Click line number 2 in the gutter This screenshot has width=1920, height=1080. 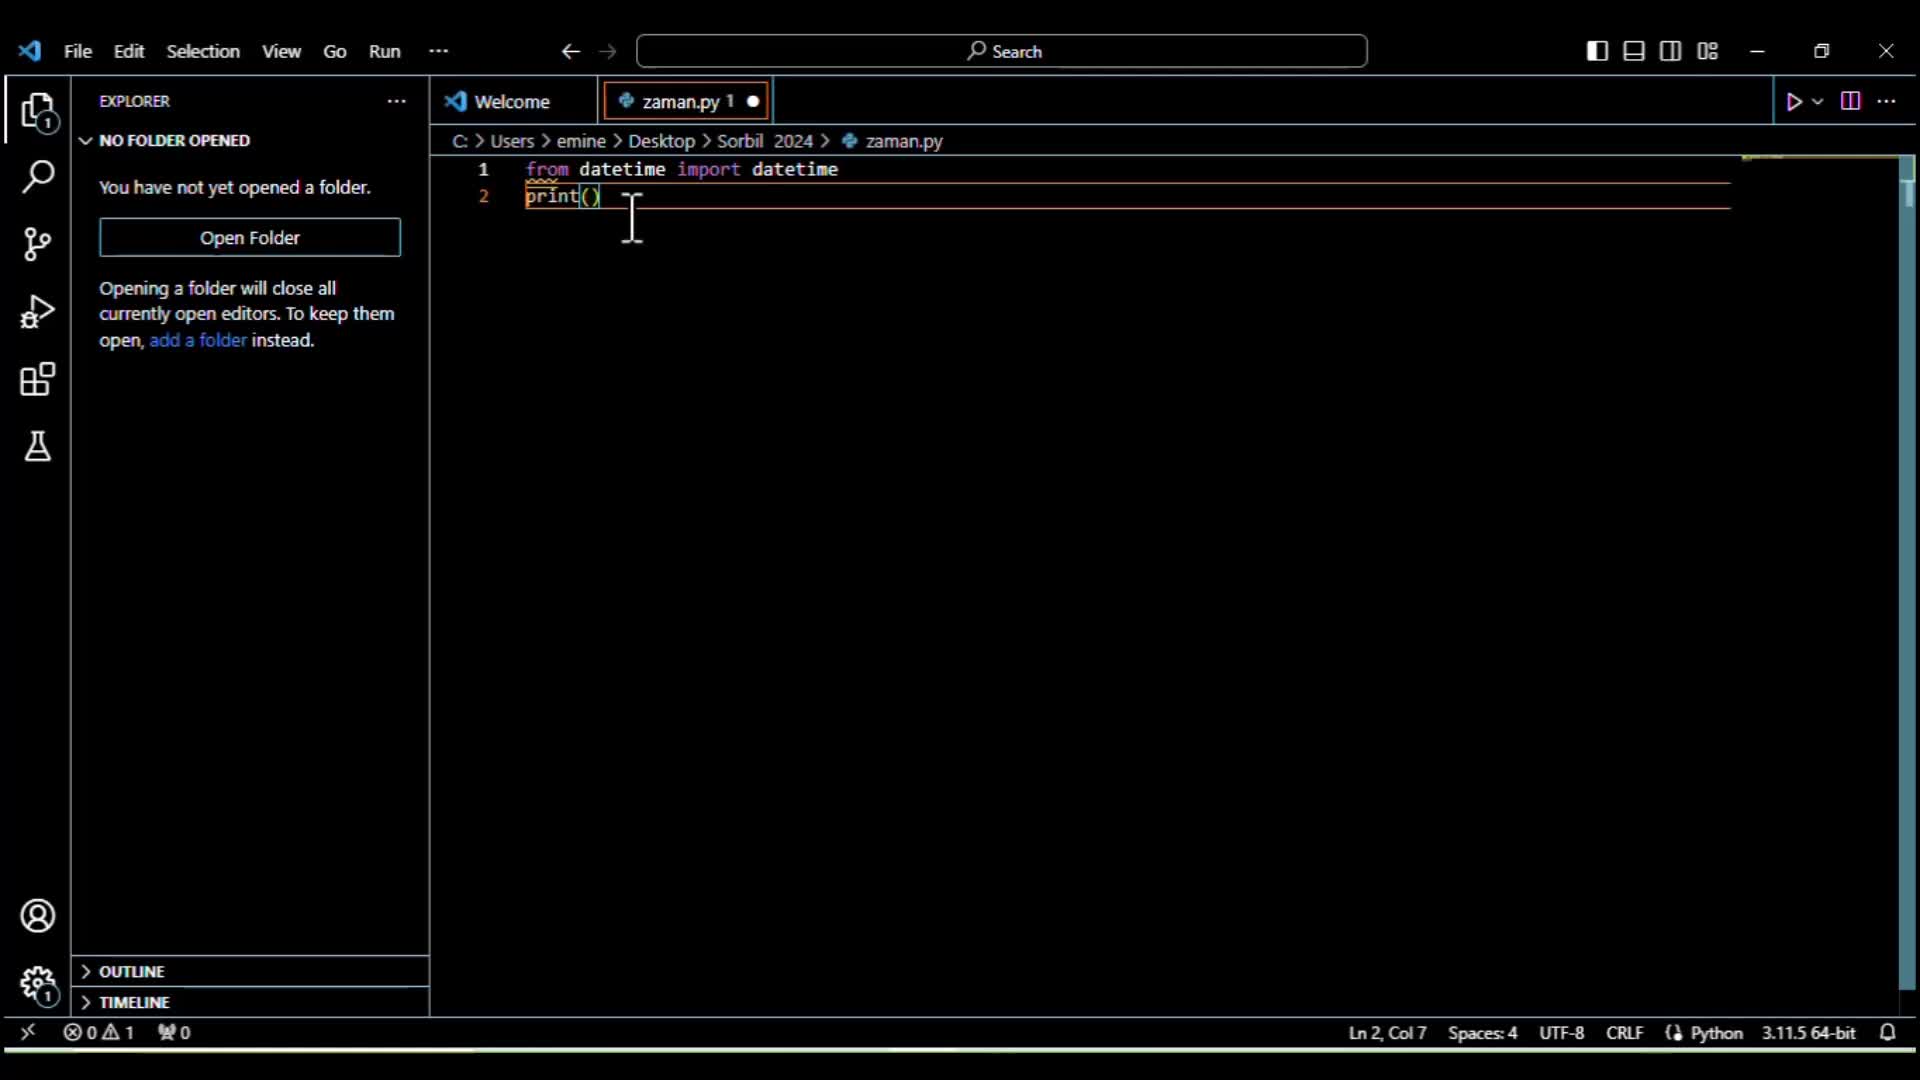coord(484,196)
